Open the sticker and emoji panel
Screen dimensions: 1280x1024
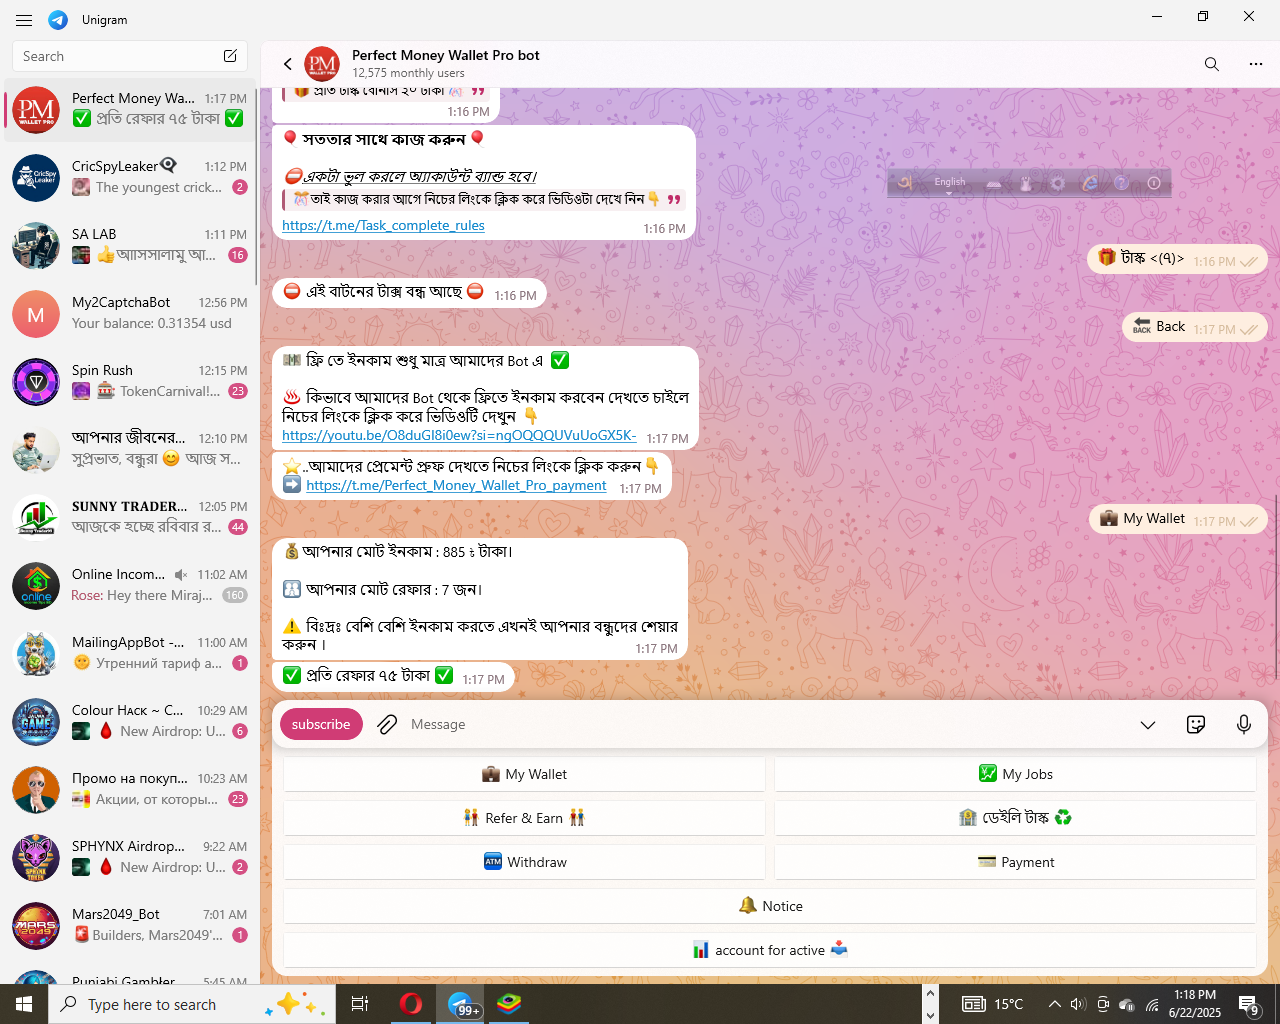(1196, 724)
